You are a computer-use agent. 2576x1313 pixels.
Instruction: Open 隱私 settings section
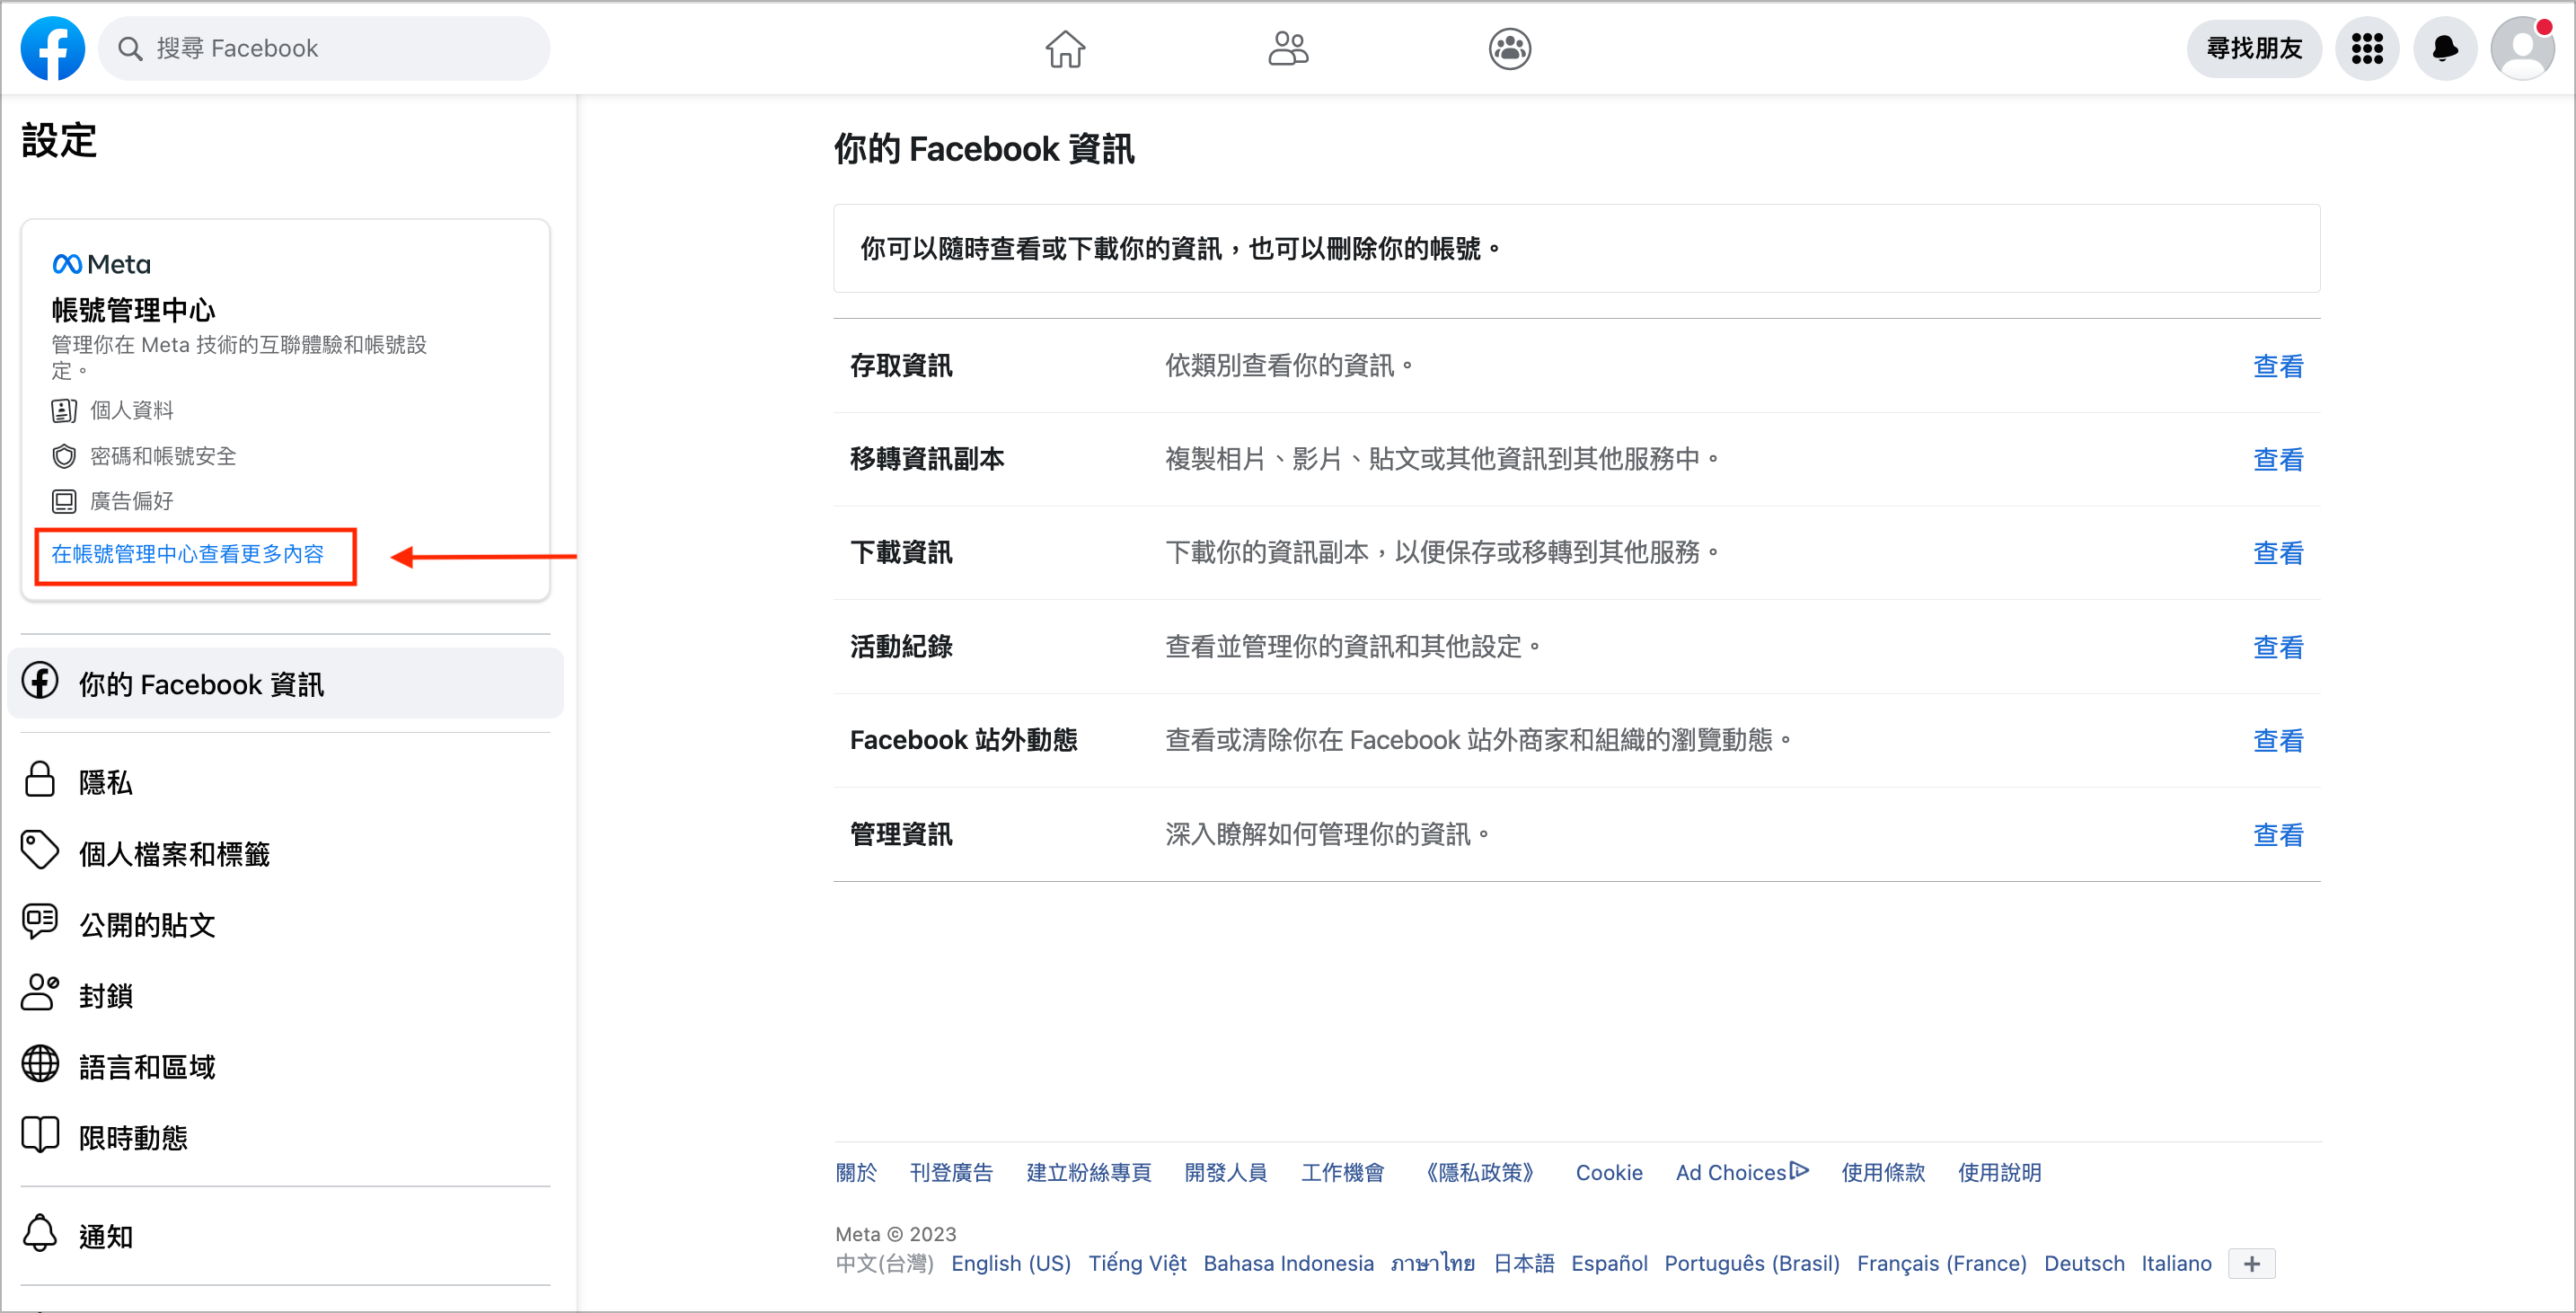(x=285, y=781)
